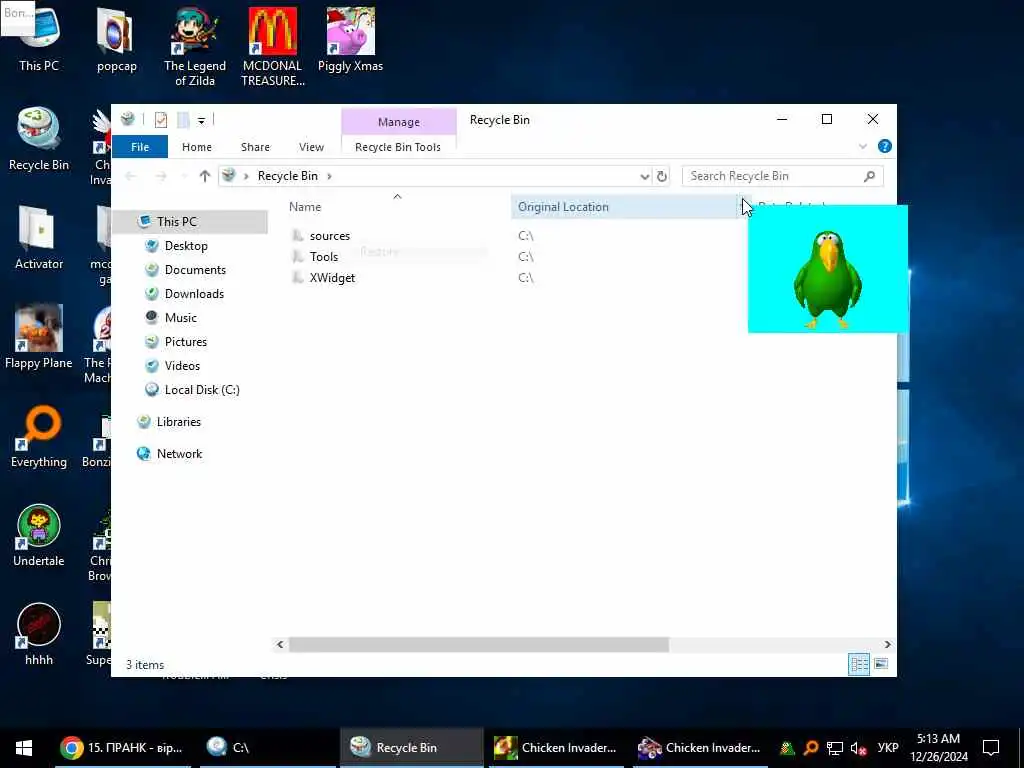Select MCDONAL TREASURE desktop shortcut
This screenshot has height=768, width=1024.
point(272,47)
